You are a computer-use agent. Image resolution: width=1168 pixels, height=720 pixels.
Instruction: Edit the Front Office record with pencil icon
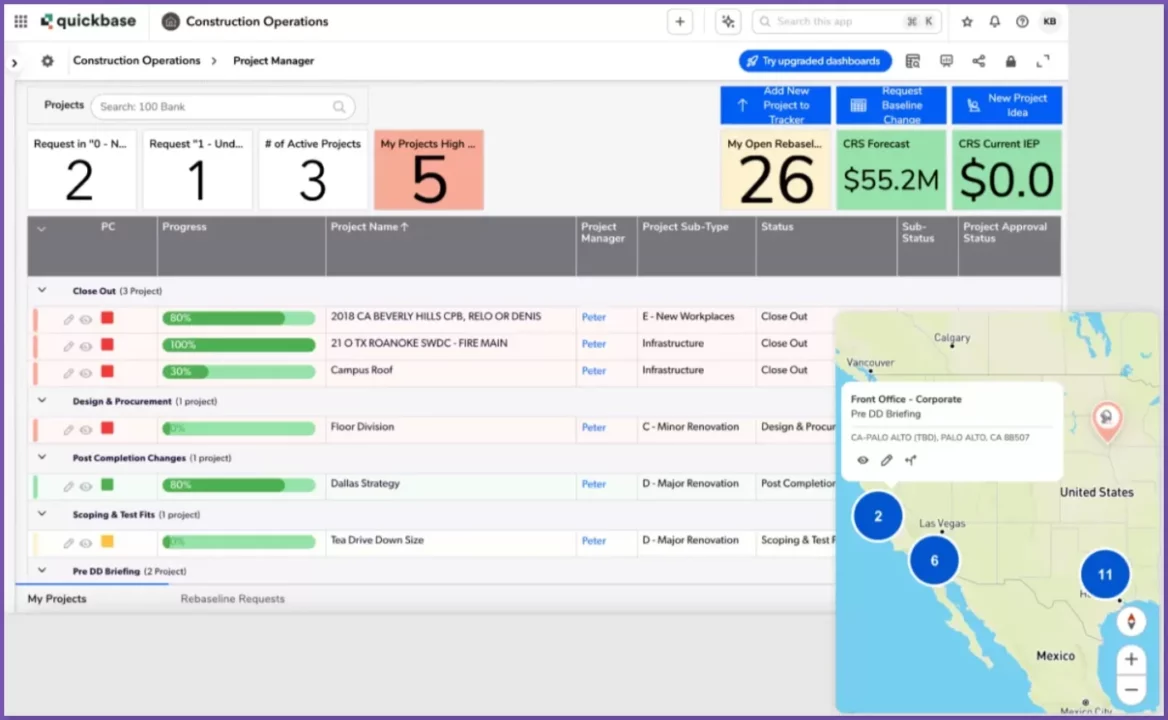click(886, 460)
